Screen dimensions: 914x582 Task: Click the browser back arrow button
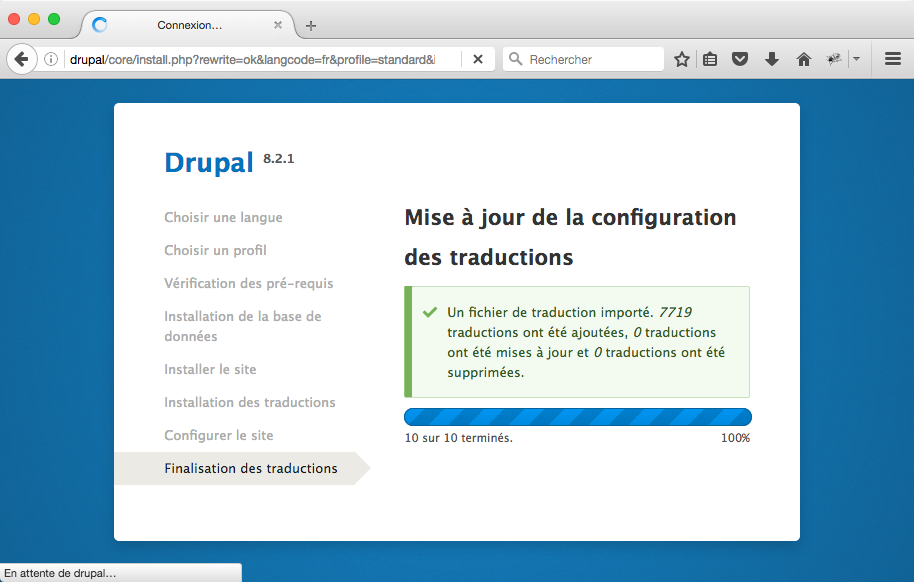(x=22, y=59)
